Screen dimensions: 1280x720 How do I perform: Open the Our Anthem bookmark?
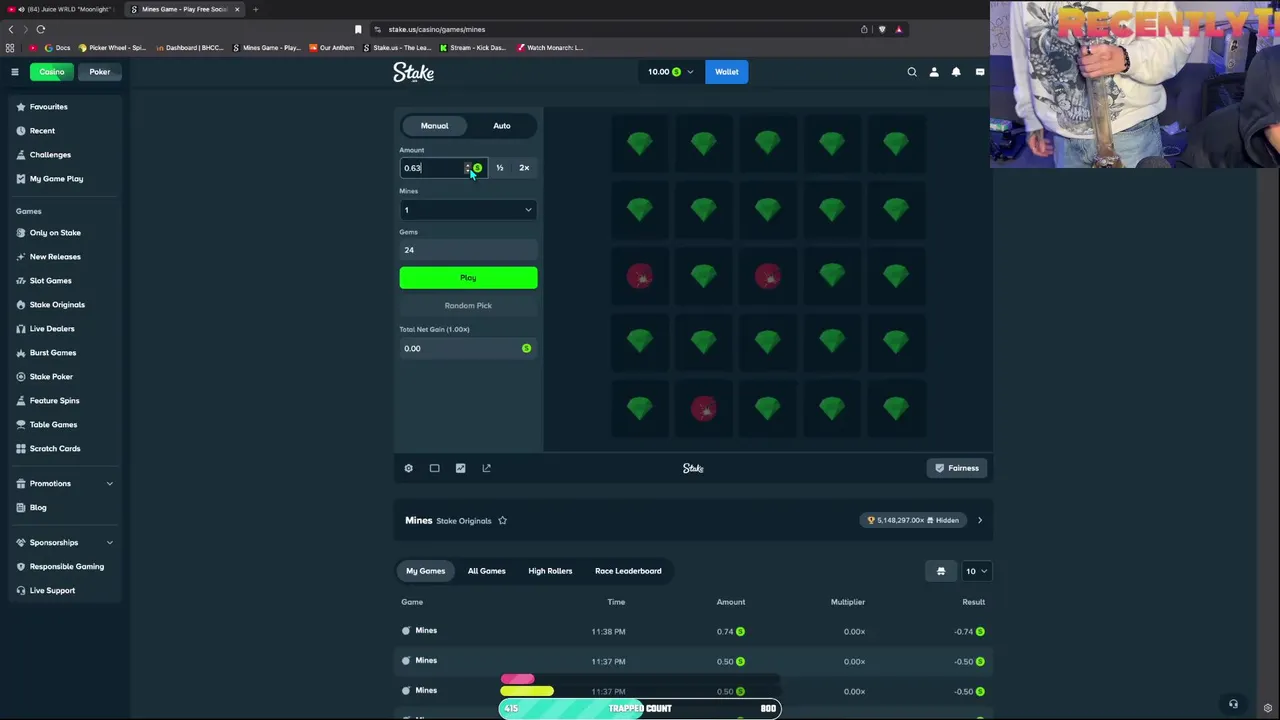[x=331, y=47]
